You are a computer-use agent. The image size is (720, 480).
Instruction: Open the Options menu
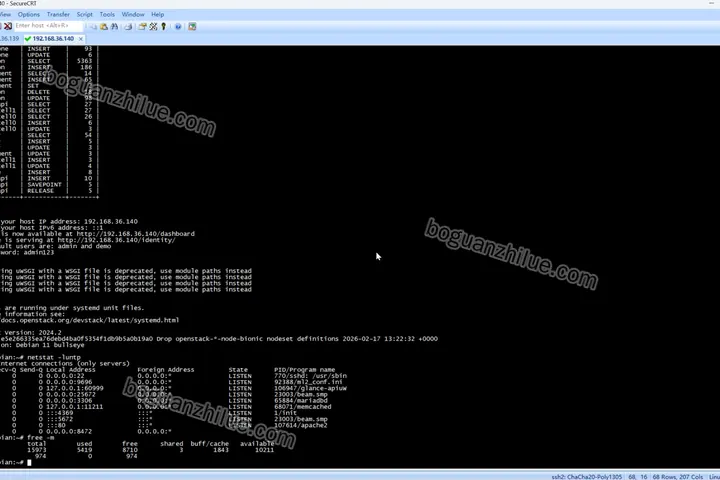coord(28,15)
